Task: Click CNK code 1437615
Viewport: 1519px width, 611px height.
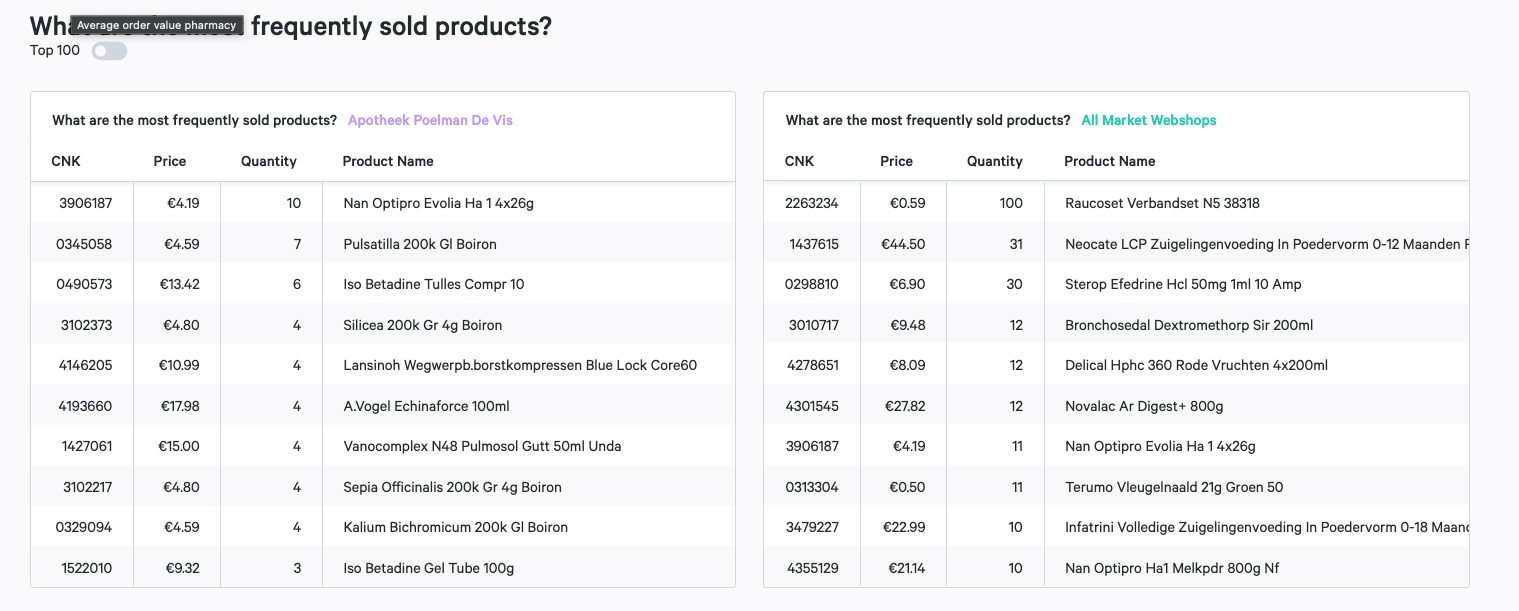Action: point(814,244)
